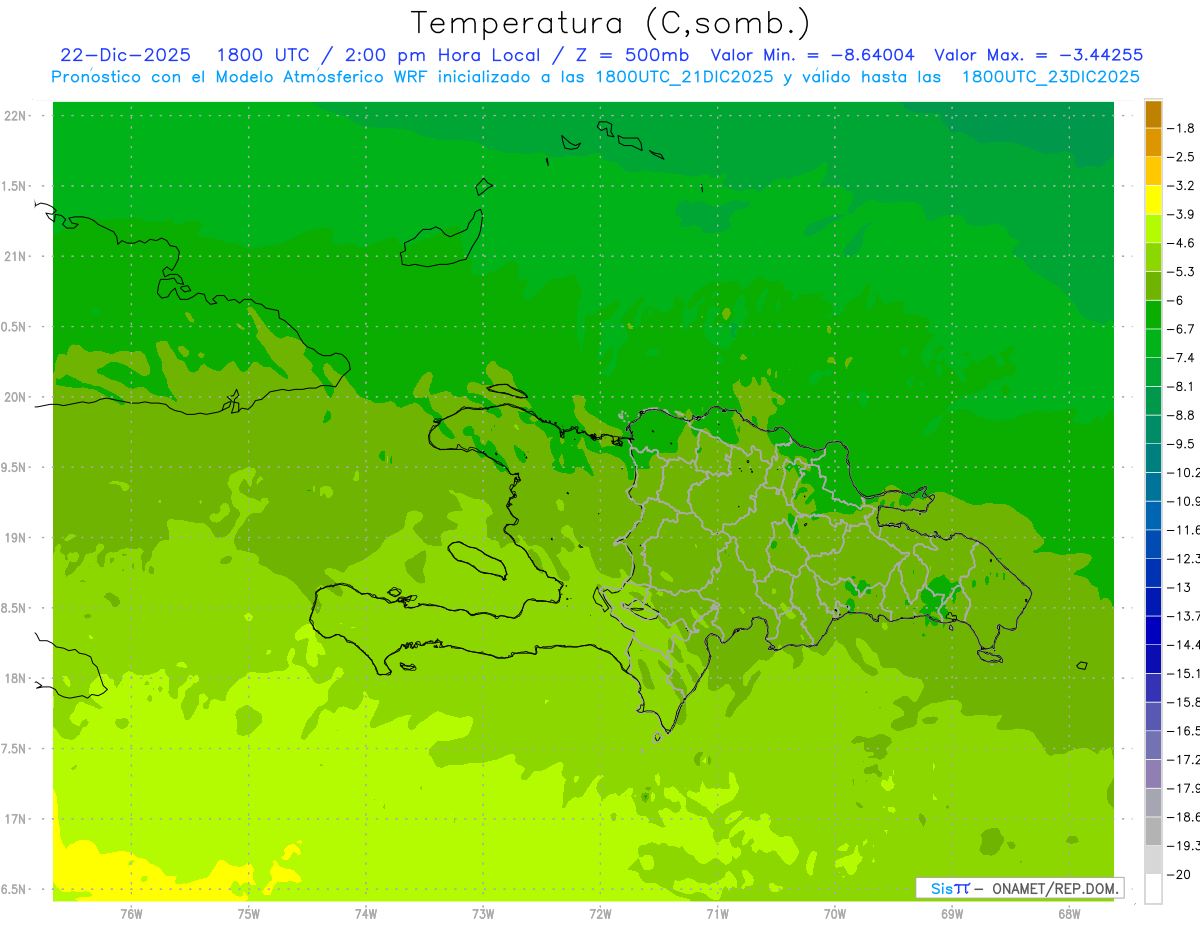Click the 'Temperatura (C,somb.)' chart title
Screen dimensions: 1200x927
coord(611,23)
